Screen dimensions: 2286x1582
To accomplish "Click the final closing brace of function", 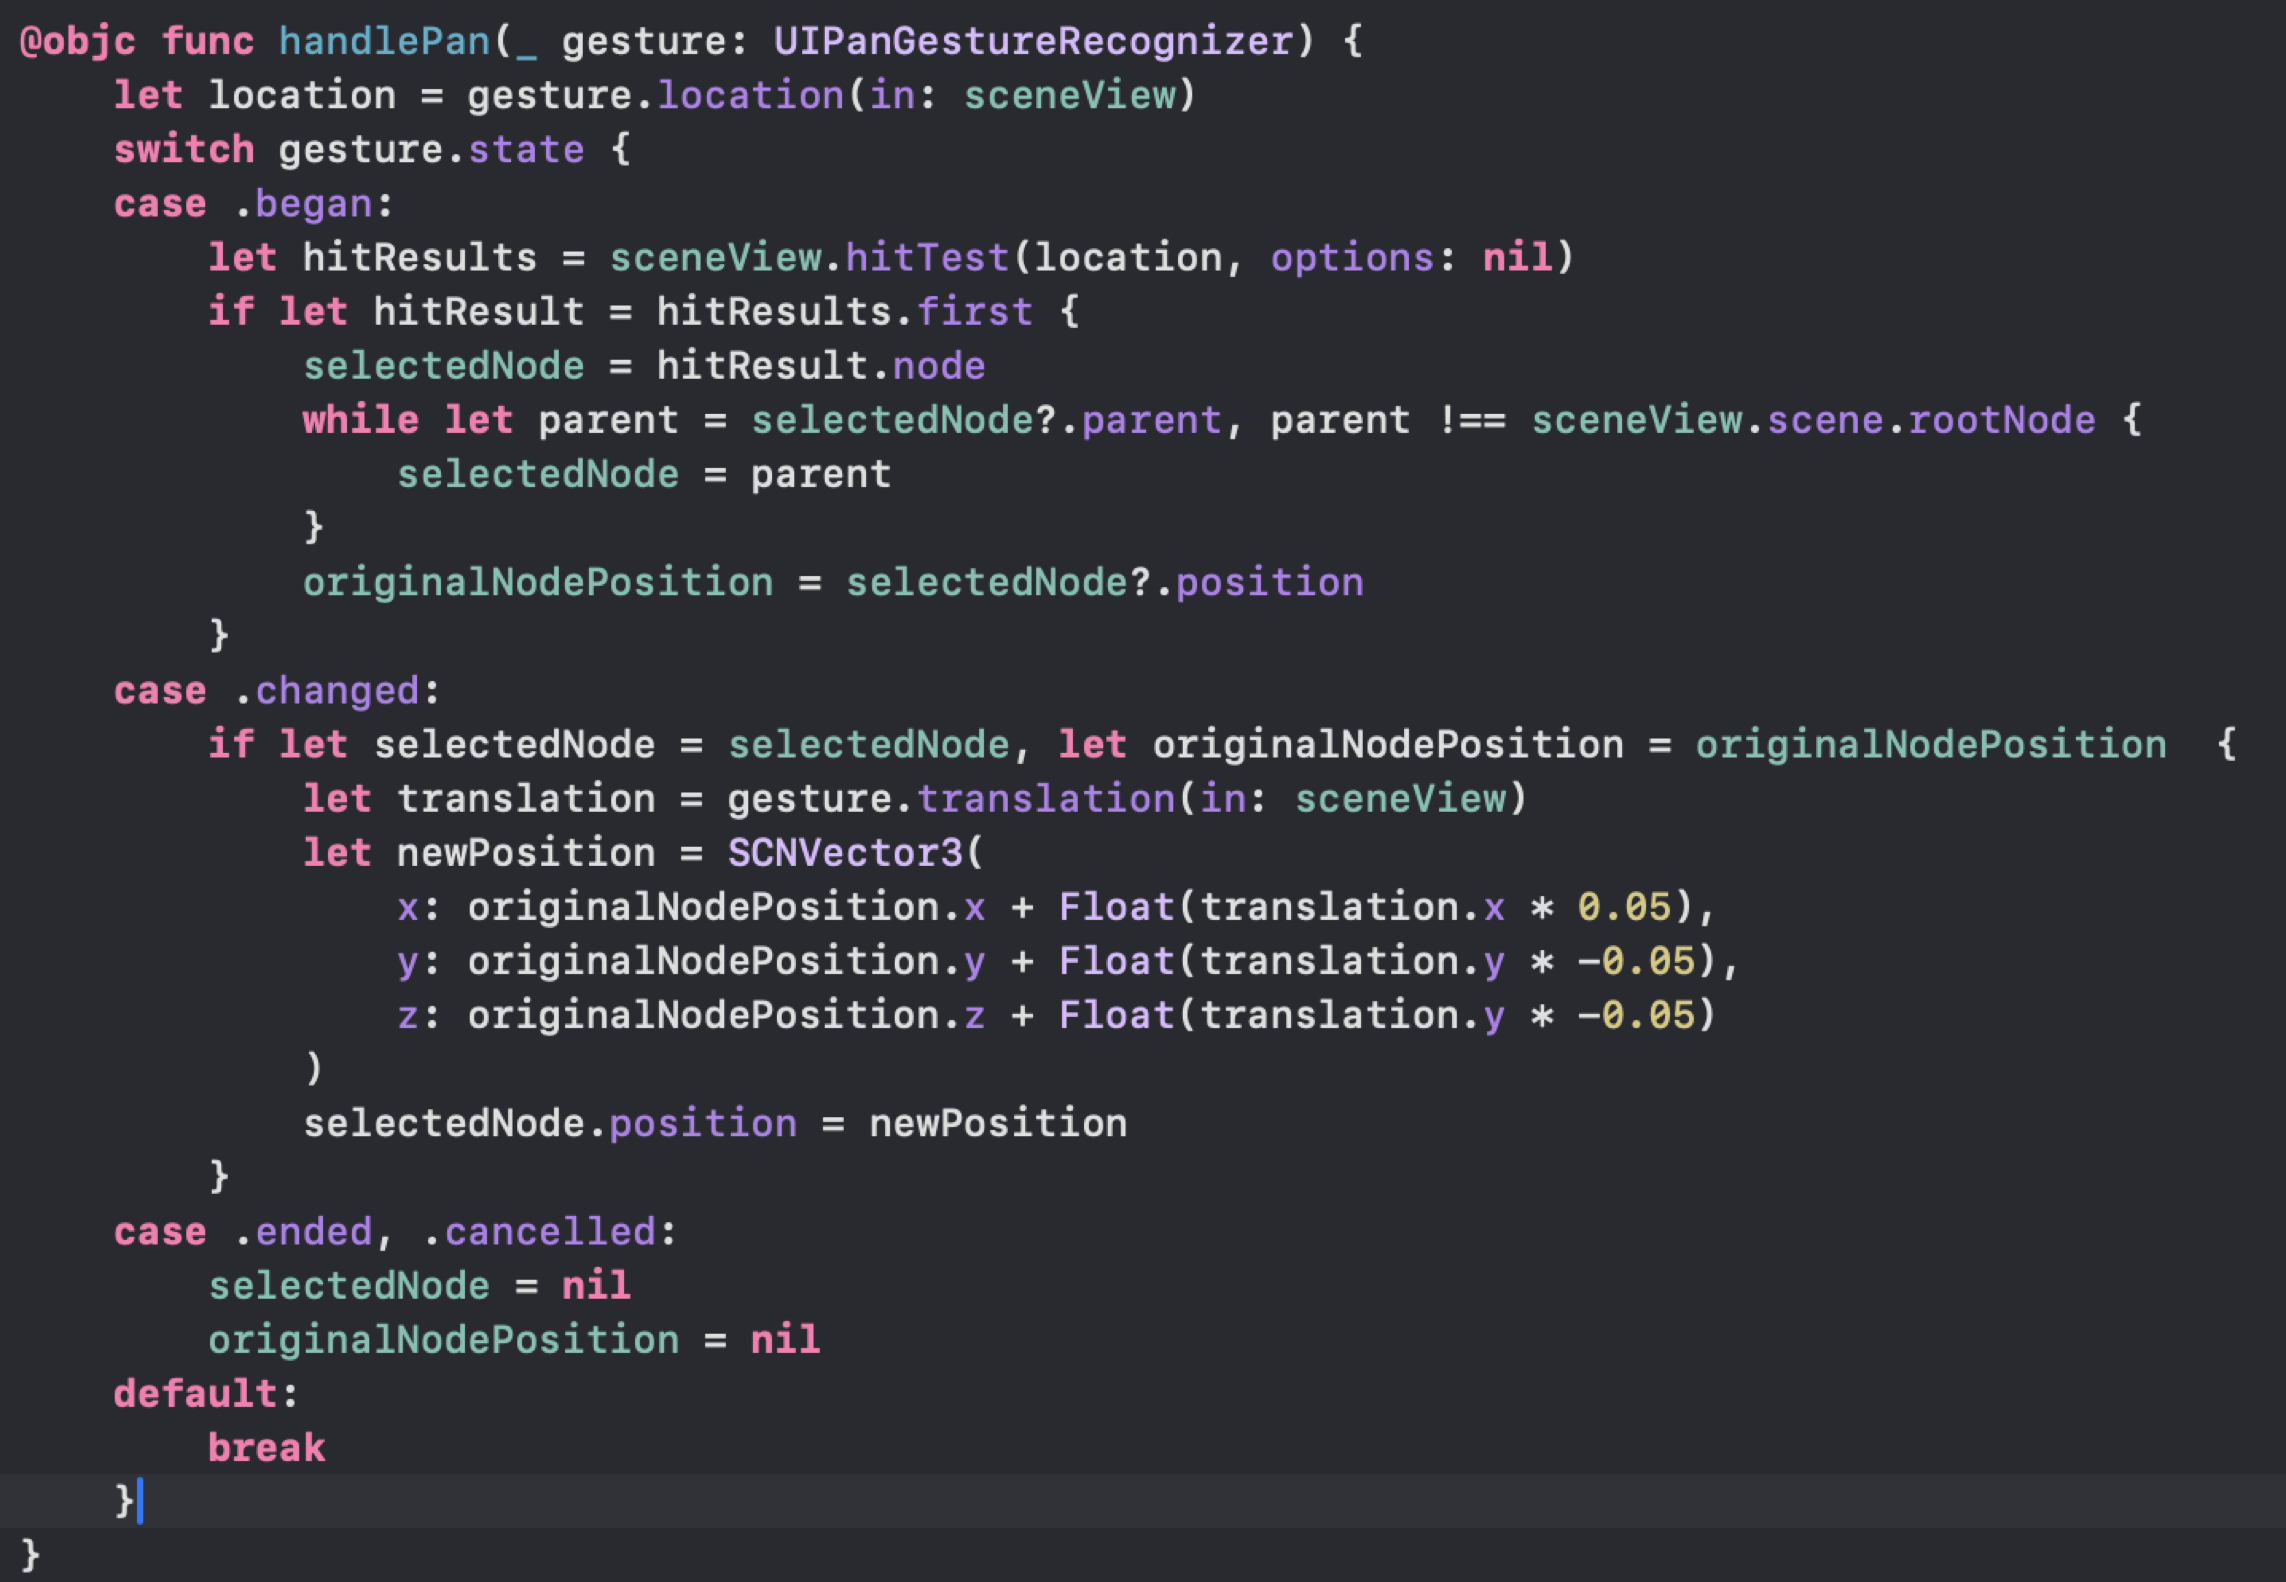I will [30, 1555].
